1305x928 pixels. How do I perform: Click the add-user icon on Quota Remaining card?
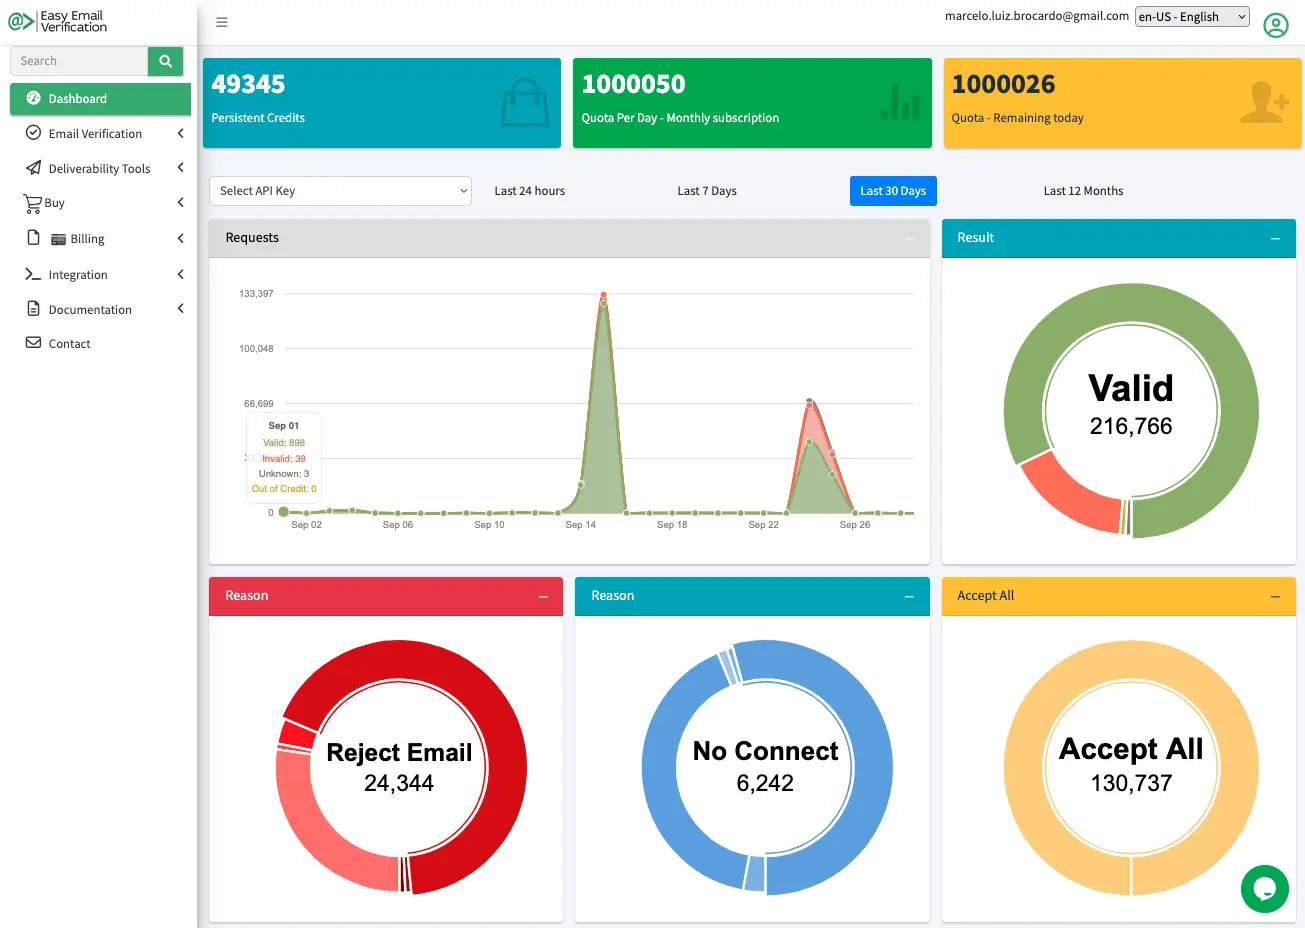[x=1263, y=102]
